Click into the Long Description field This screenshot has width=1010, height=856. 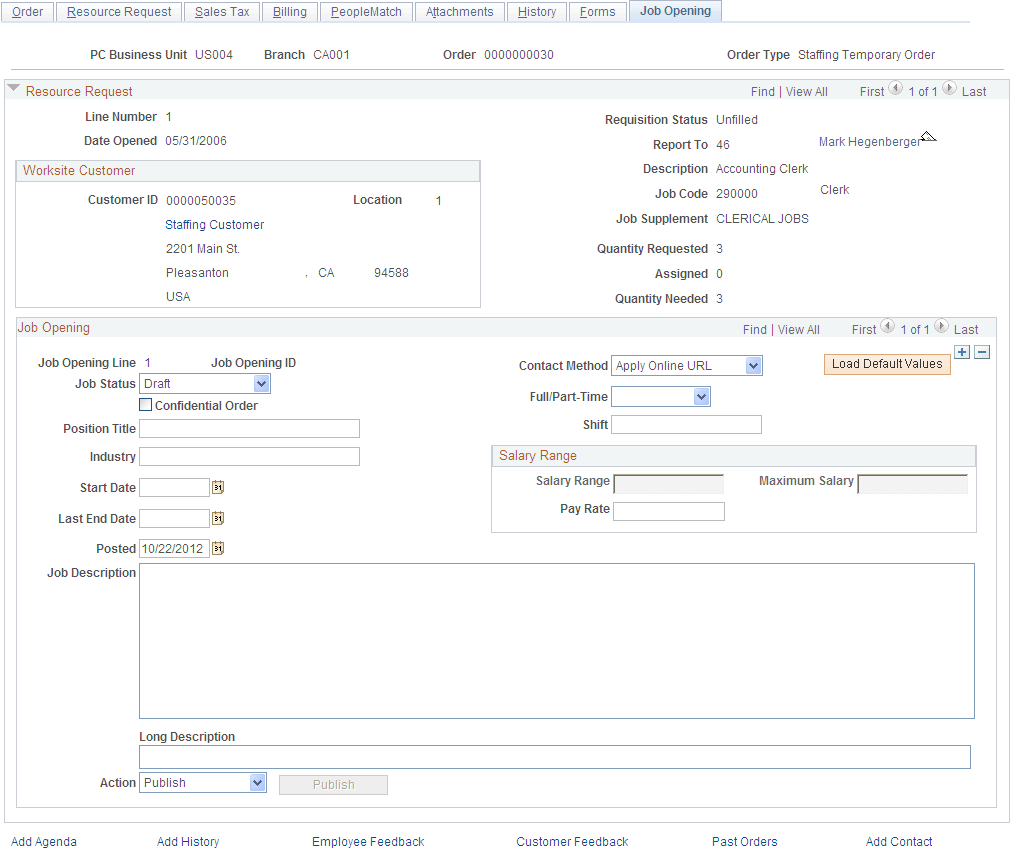coord(555,757)
